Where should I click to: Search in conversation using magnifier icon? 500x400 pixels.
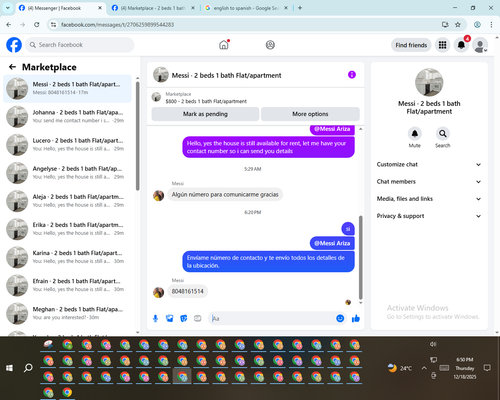click(x=442, y=134)
